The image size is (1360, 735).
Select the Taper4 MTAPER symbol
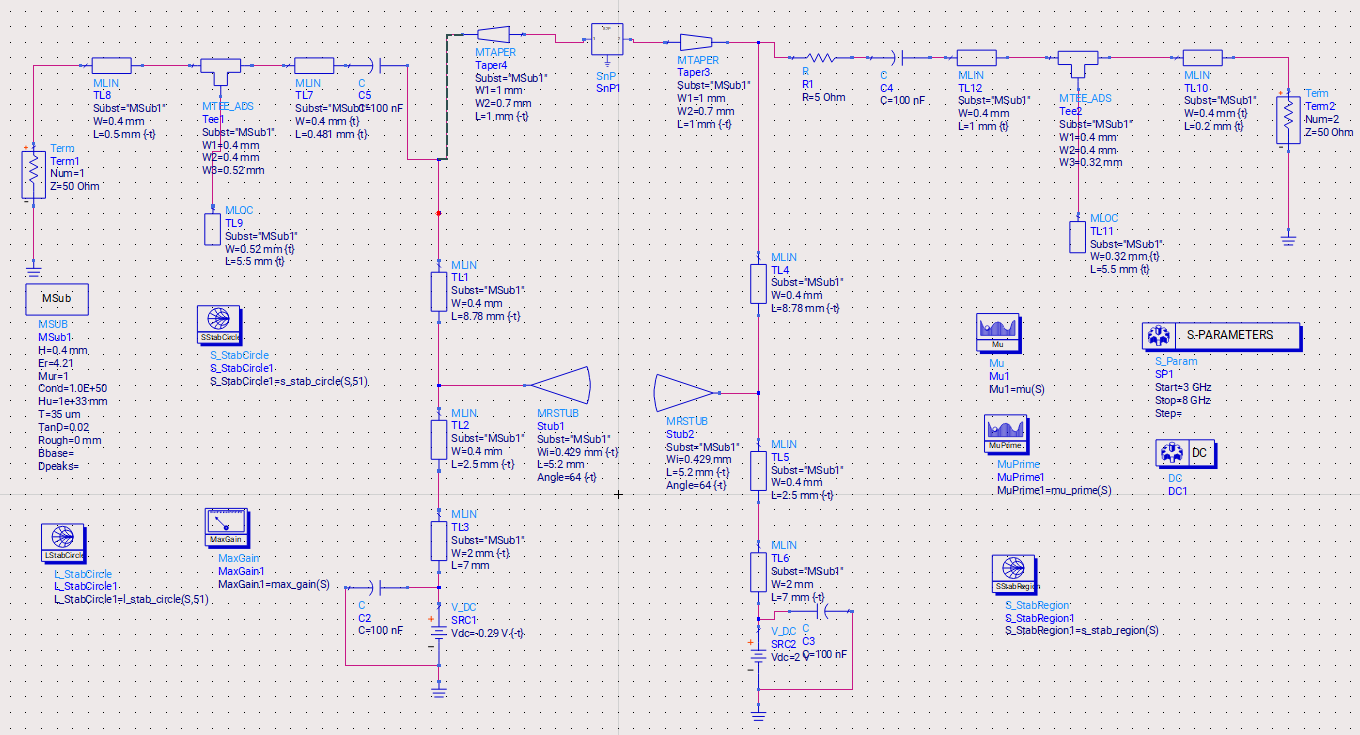tap(495, 35)
